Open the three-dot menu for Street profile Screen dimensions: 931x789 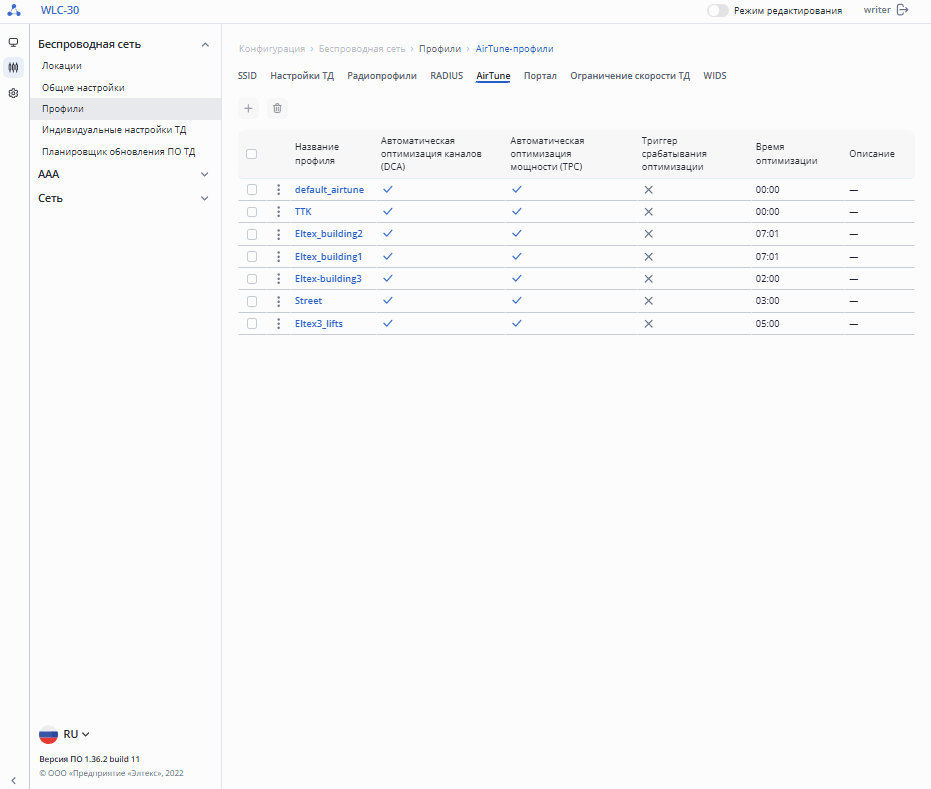pos(278,301)
